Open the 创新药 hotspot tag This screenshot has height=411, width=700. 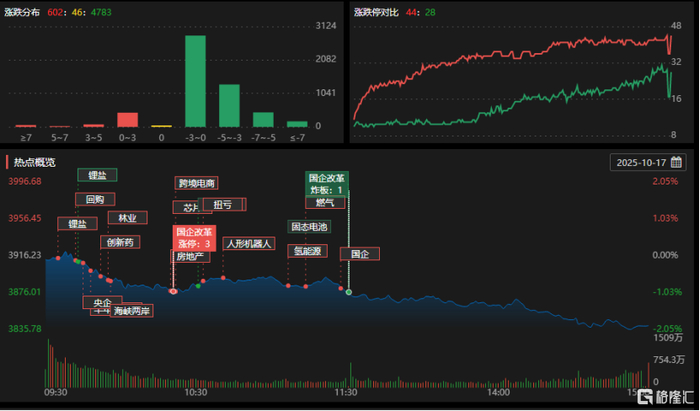(x=120, y=242)
